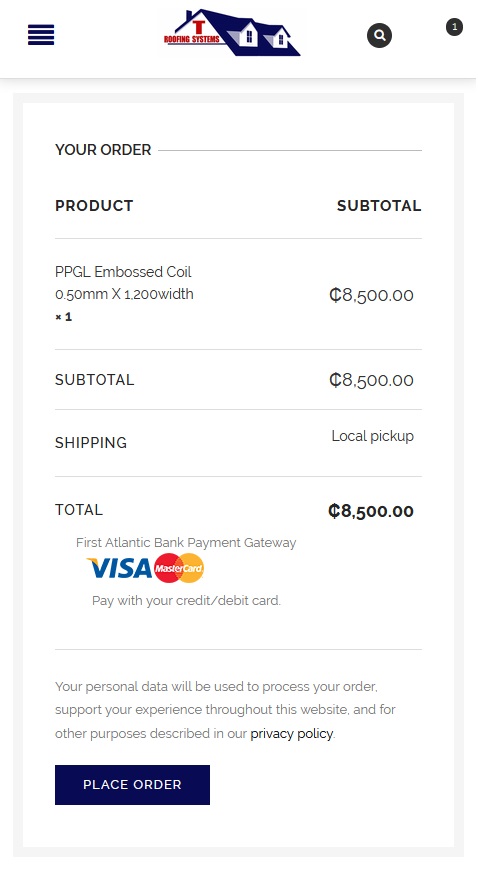Click the VISA card logo
This screenshot has width=478, height=879.
pos(119,568)
